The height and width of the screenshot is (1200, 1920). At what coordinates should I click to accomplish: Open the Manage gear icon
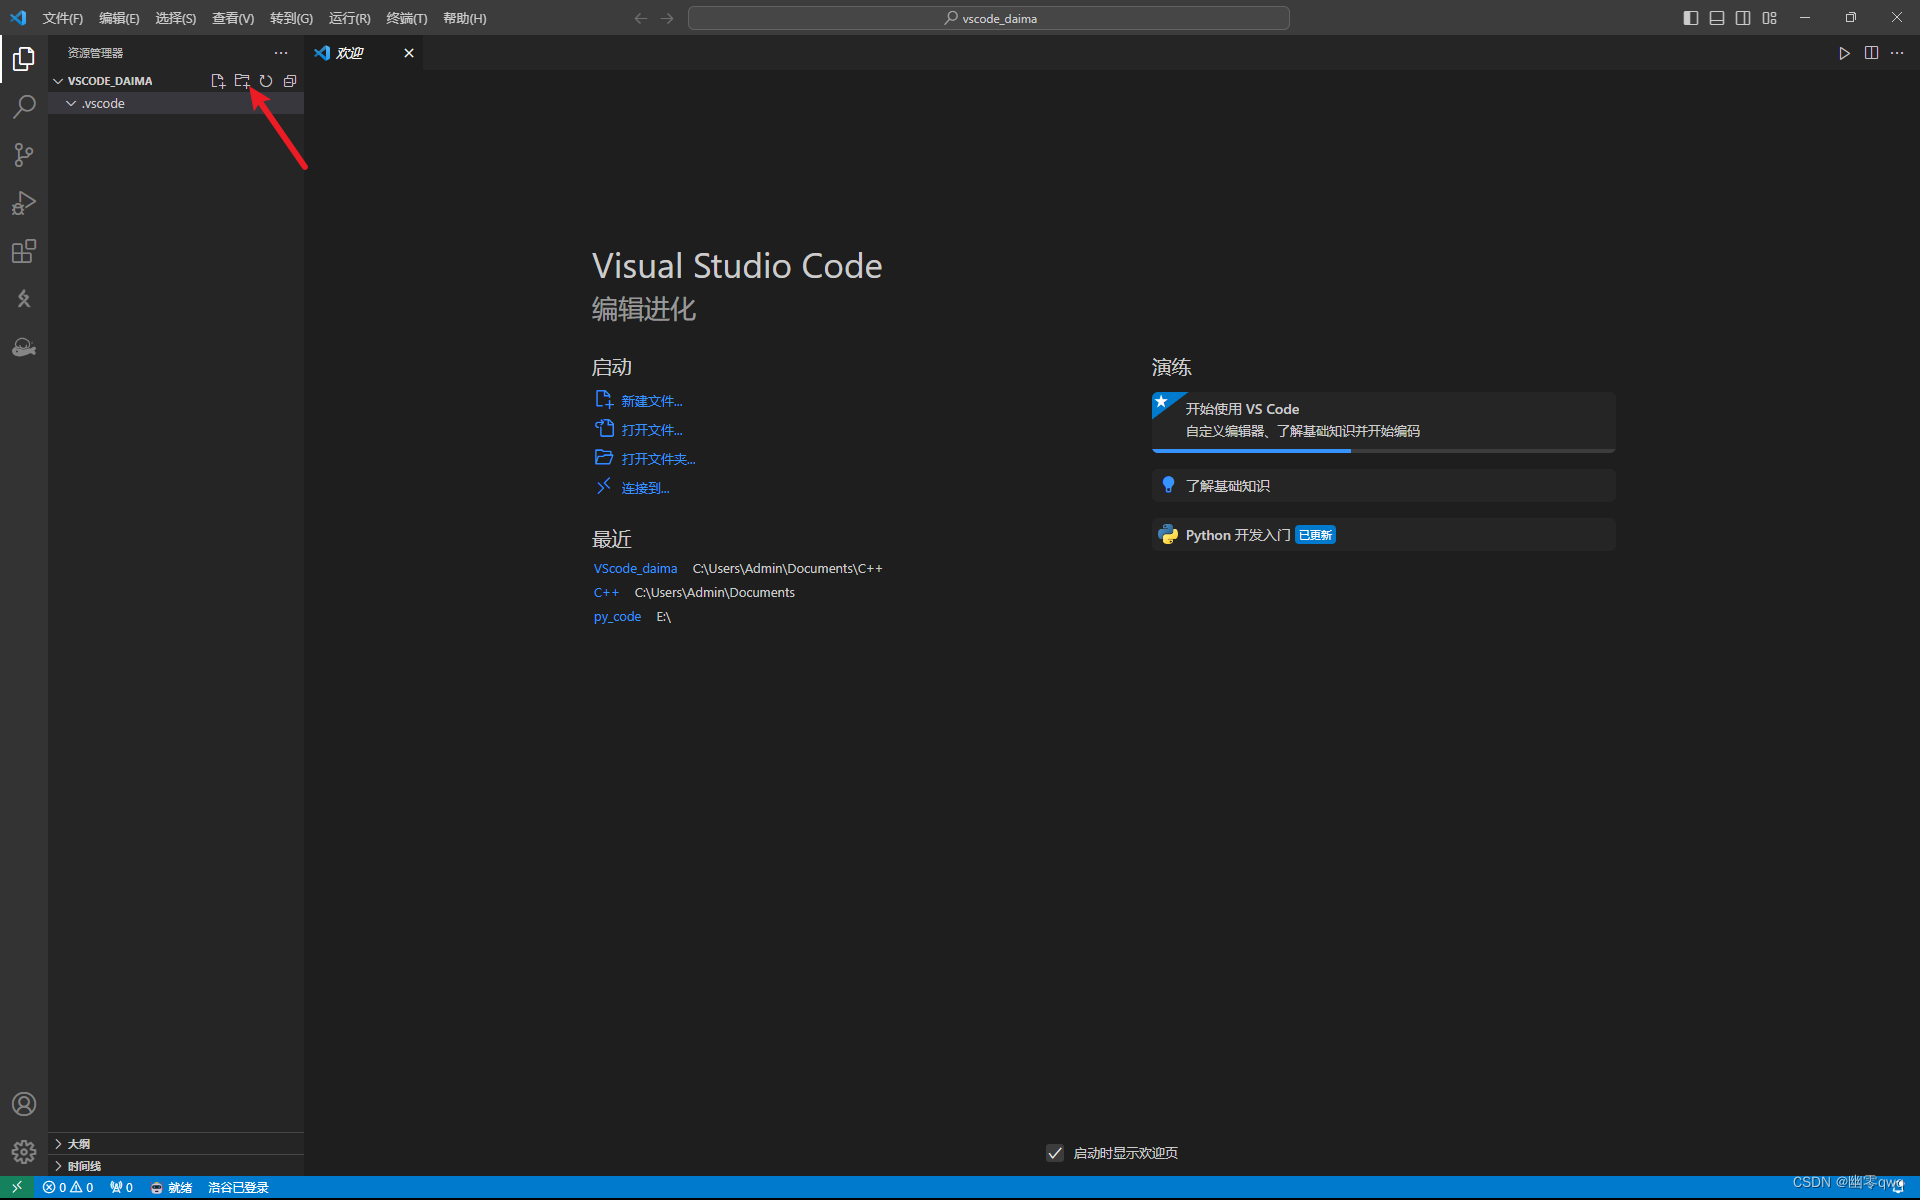click(x=24, y=1152)
